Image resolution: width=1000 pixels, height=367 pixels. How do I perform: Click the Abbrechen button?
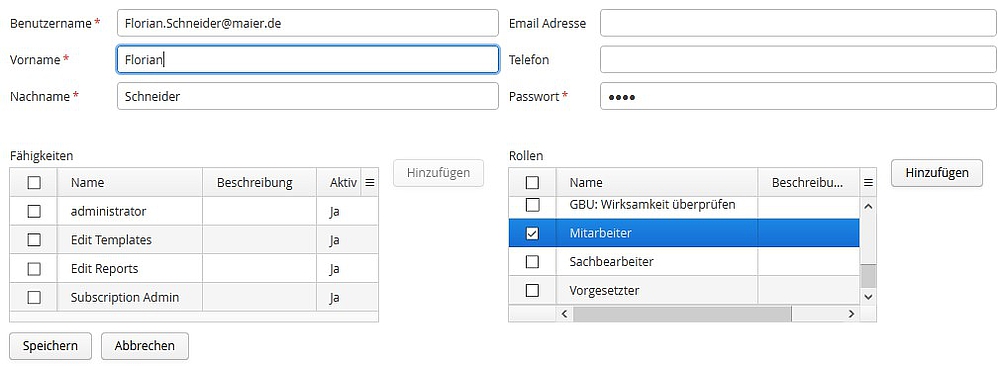(x=145, y=346)
